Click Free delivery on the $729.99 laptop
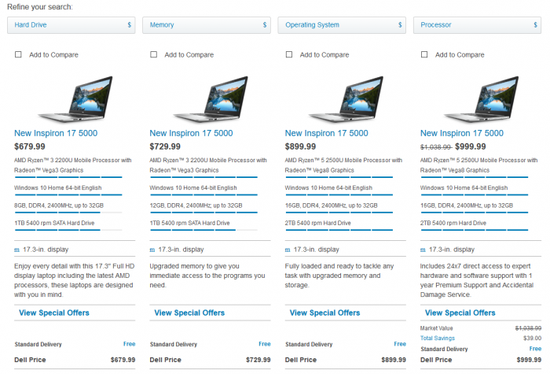Screen dimensions: 550x374 [265, 344]
